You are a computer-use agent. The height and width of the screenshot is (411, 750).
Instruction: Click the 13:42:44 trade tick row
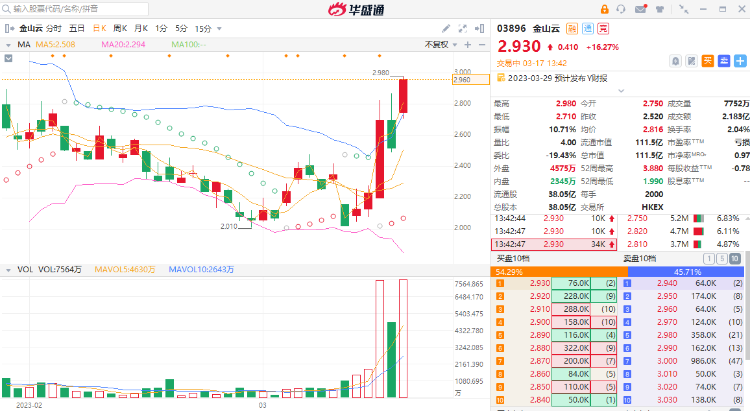(554, 218)
